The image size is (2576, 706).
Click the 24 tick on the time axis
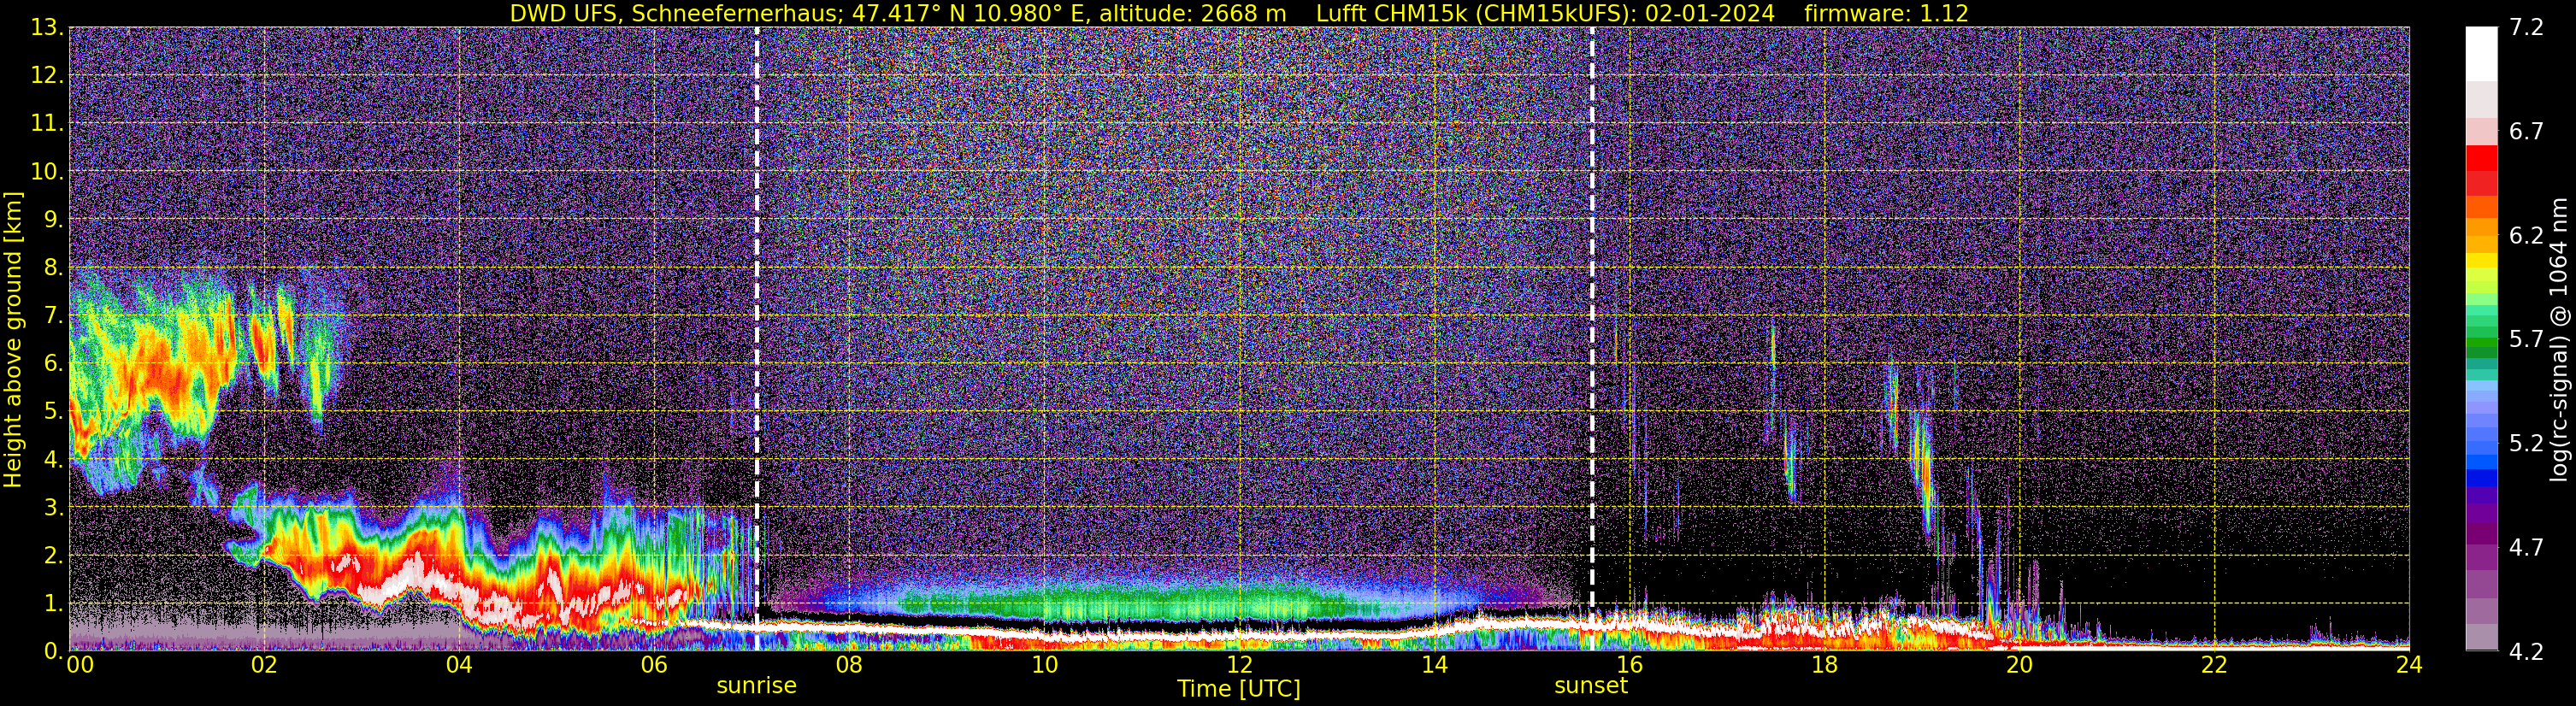[2409, 665]
